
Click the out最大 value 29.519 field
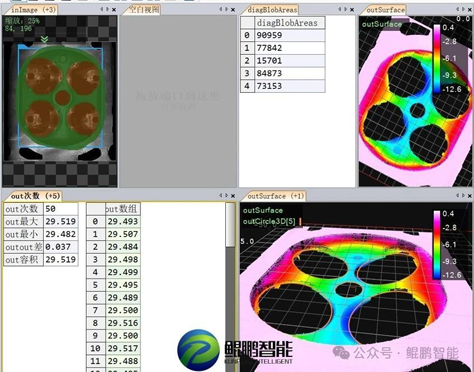(x=61, y=221)
